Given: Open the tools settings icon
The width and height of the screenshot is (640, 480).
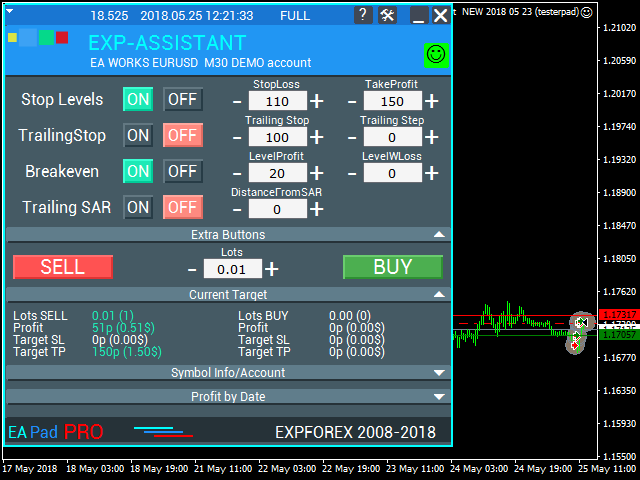Looking at the screenshot, I should [387, 16].
